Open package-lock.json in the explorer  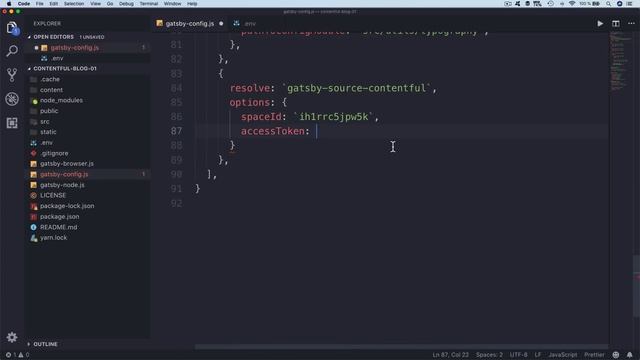point(67,206)
